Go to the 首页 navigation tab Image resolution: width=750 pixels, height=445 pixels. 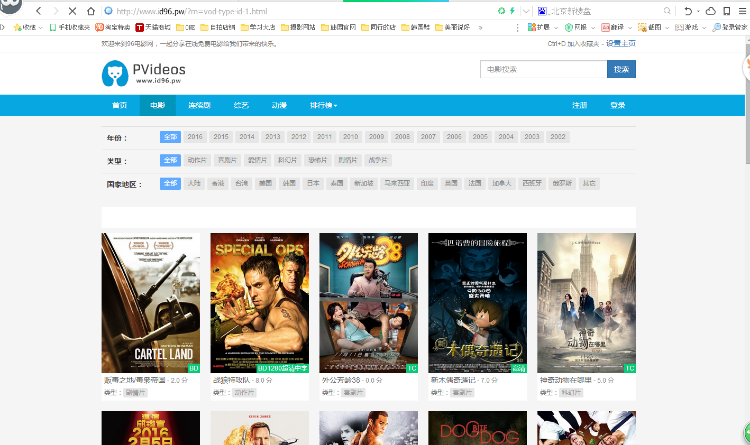pyautogui.click(x=120, y=105)
